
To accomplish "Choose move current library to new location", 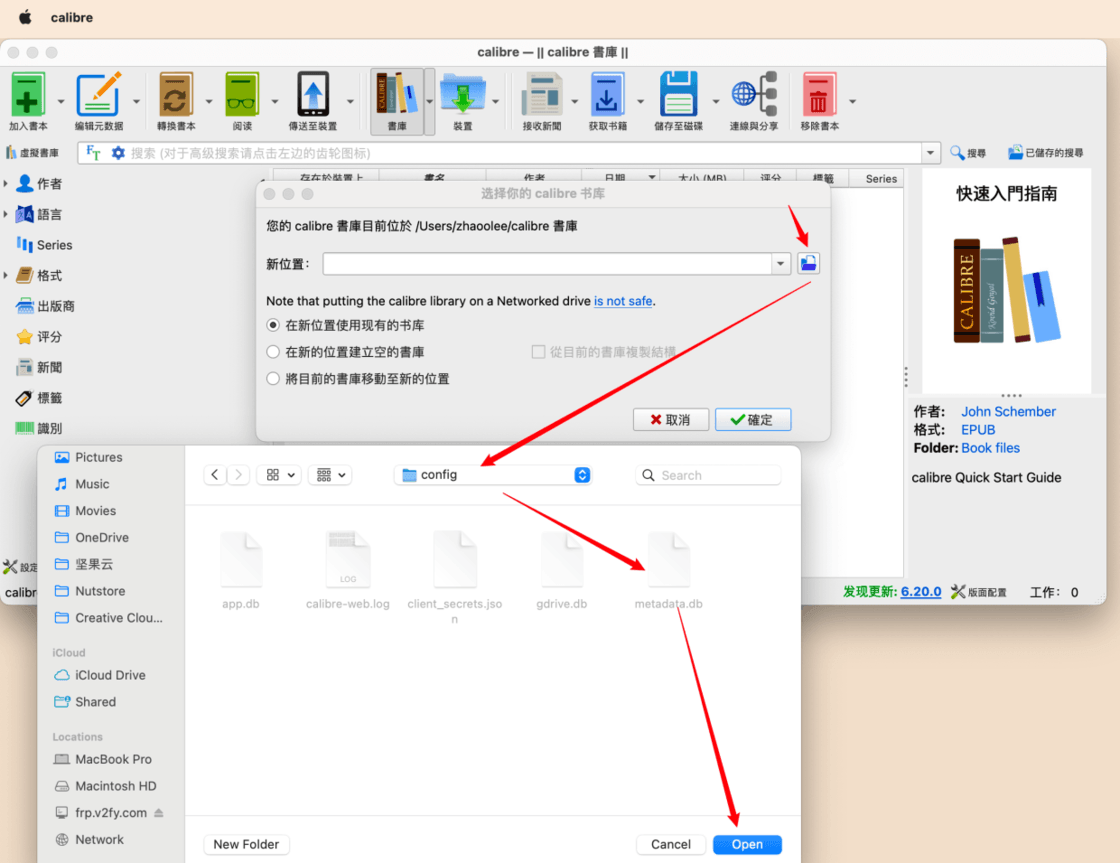I will [x=273, y=379].
